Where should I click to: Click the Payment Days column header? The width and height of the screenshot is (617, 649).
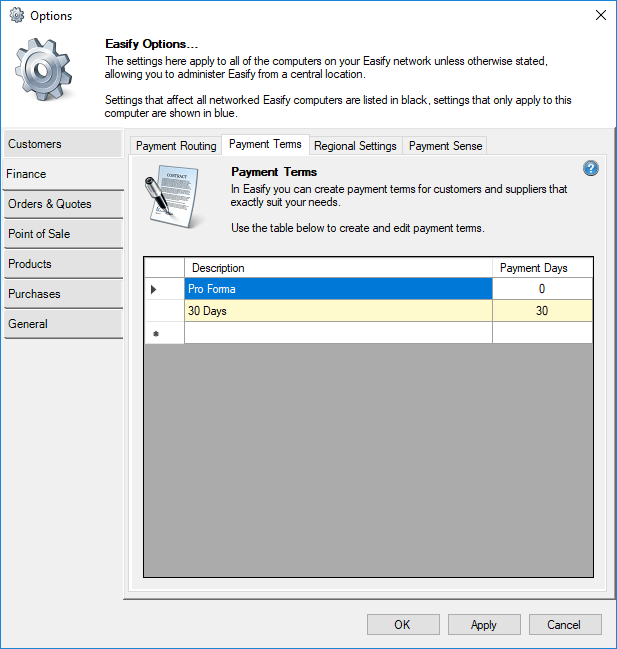(542, 268)
